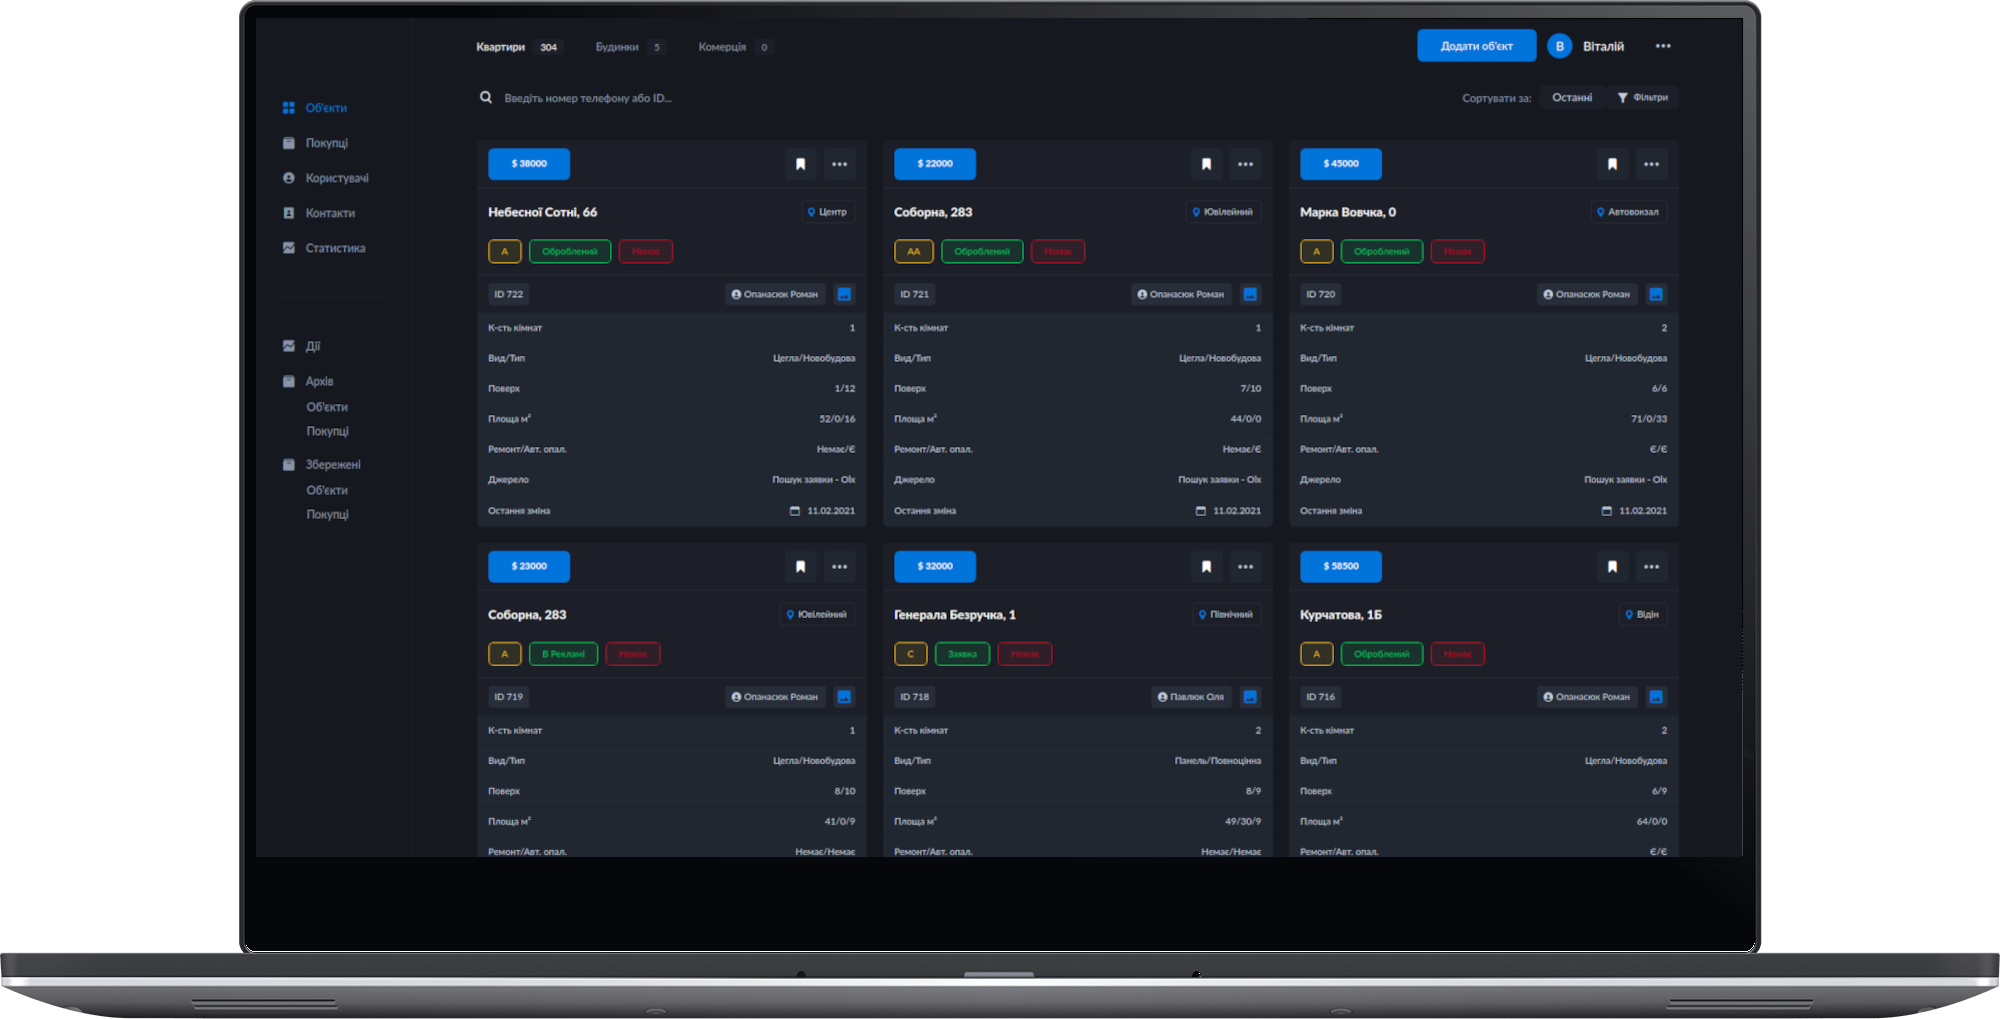2000x1019 pixels.
Task: Select the Користувачі user icon in sidebar
Action: [289, 178]
